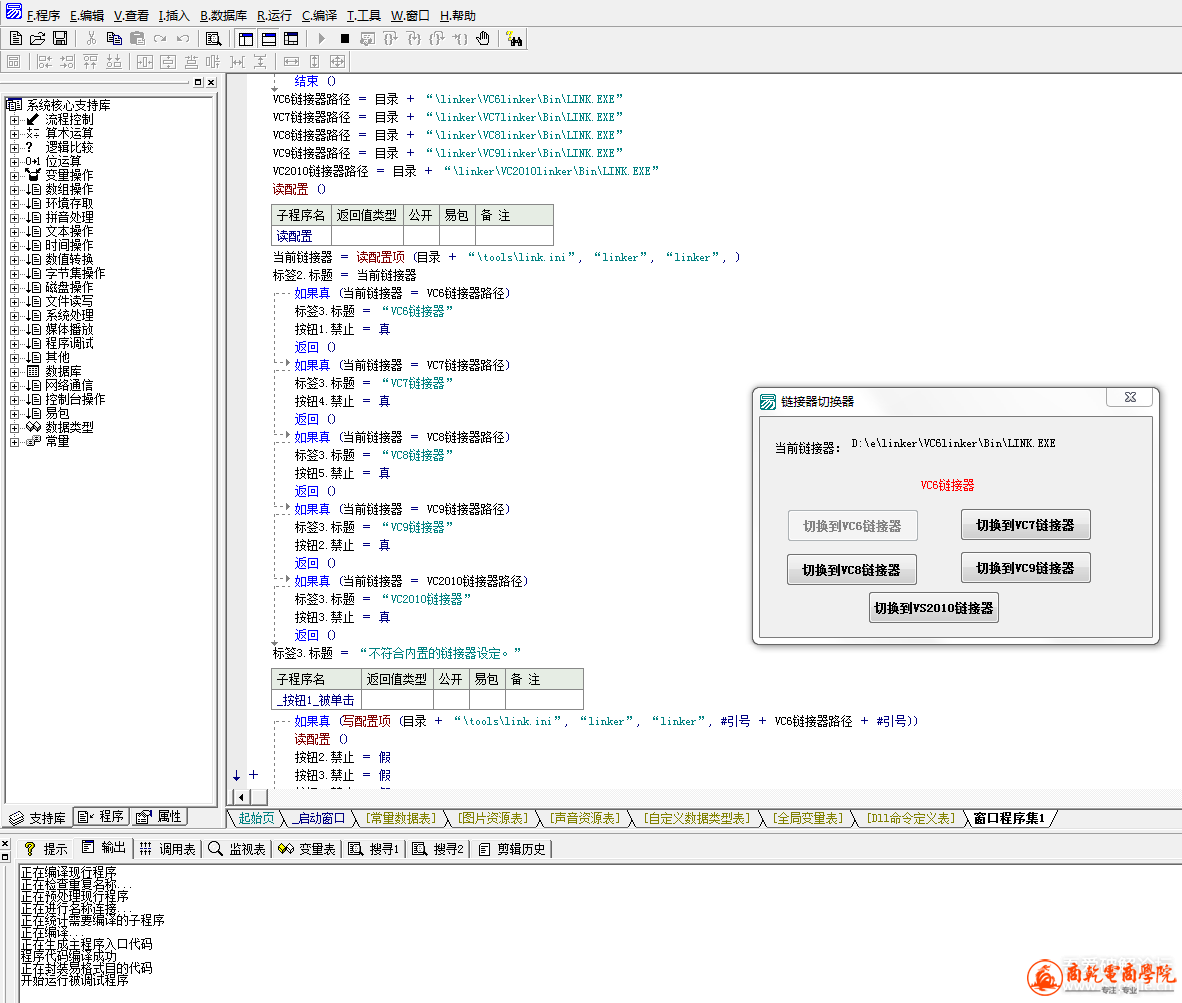Click the paste clipboard icon

pos(137,38)
